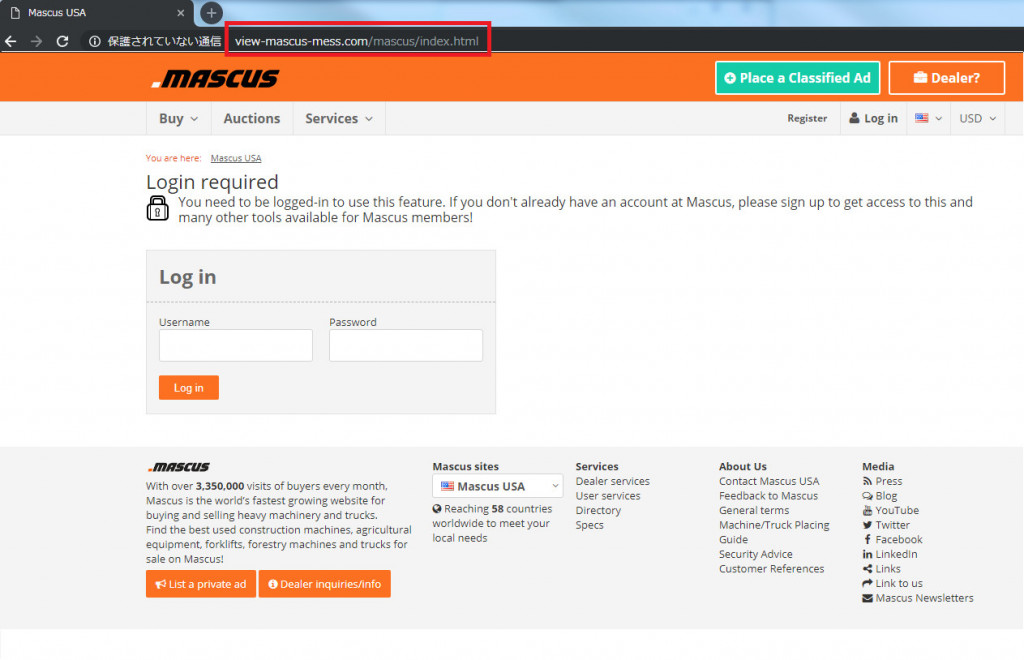The width and height of the screenshot is (1024, 660).
Task: Open the Twitter link text
Action: (893, 525)
